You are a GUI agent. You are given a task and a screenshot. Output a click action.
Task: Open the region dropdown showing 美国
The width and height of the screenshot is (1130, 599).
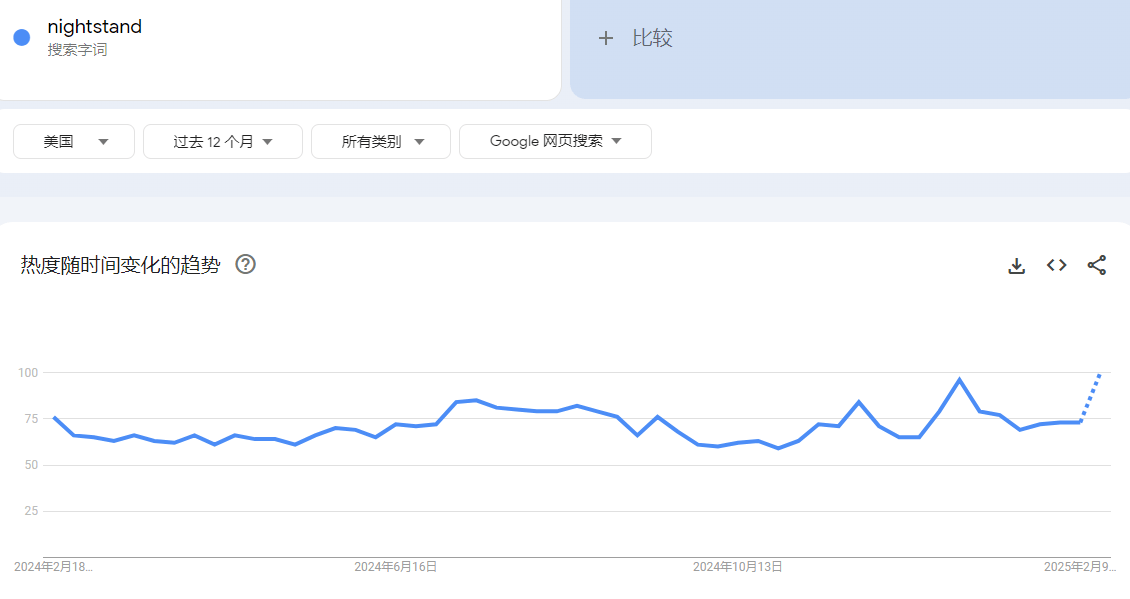click(x=73, y=141)
